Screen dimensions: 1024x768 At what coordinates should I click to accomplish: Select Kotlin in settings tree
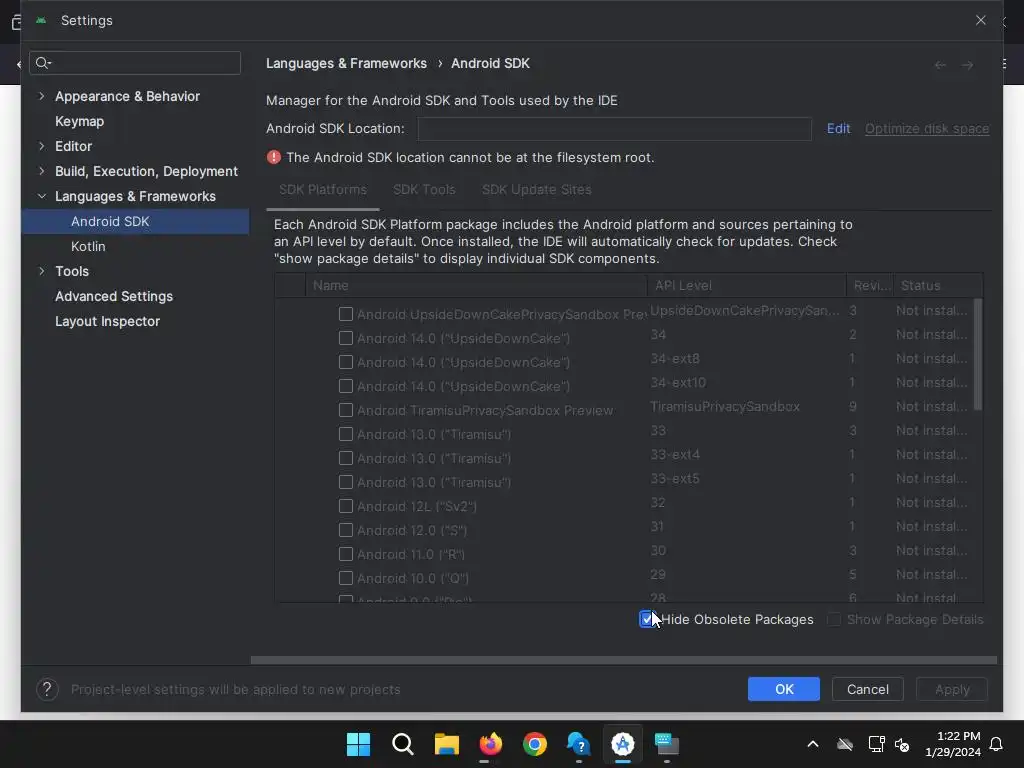point(88,246)
